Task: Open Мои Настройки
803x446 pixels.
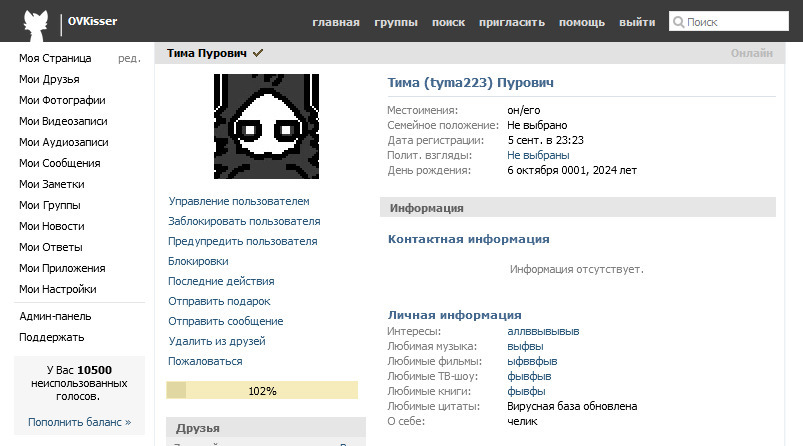Action: [x=58, y=289]
